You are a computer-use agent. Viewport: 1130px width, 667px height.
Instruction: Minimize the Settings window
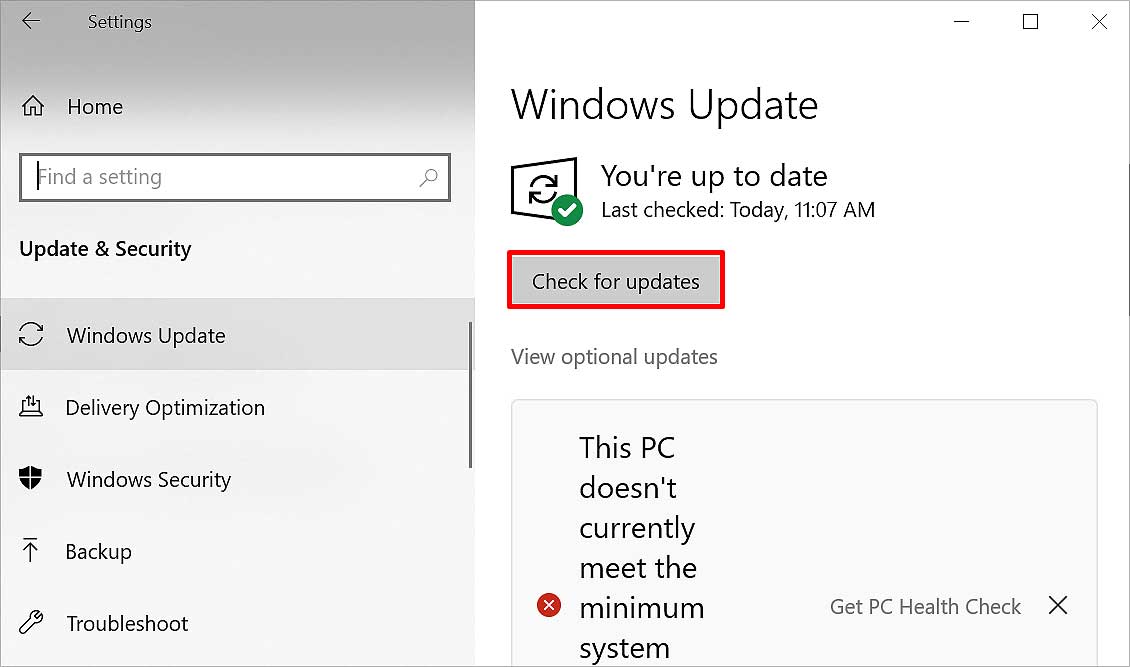pyautogui.click(x=961, y=22)
